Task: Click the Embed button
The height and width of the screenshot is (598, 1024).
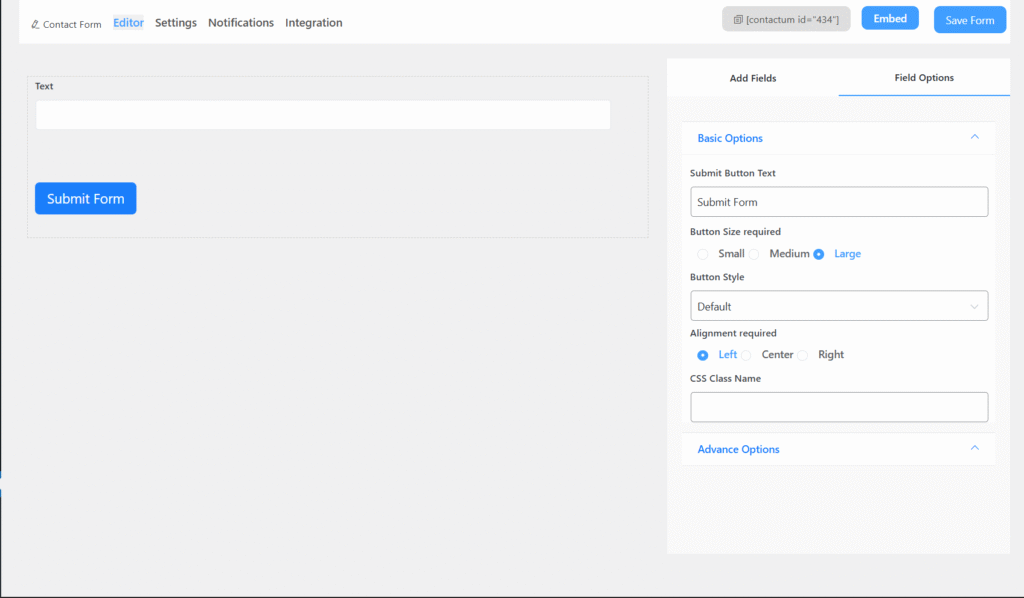Action: [889, 19]
